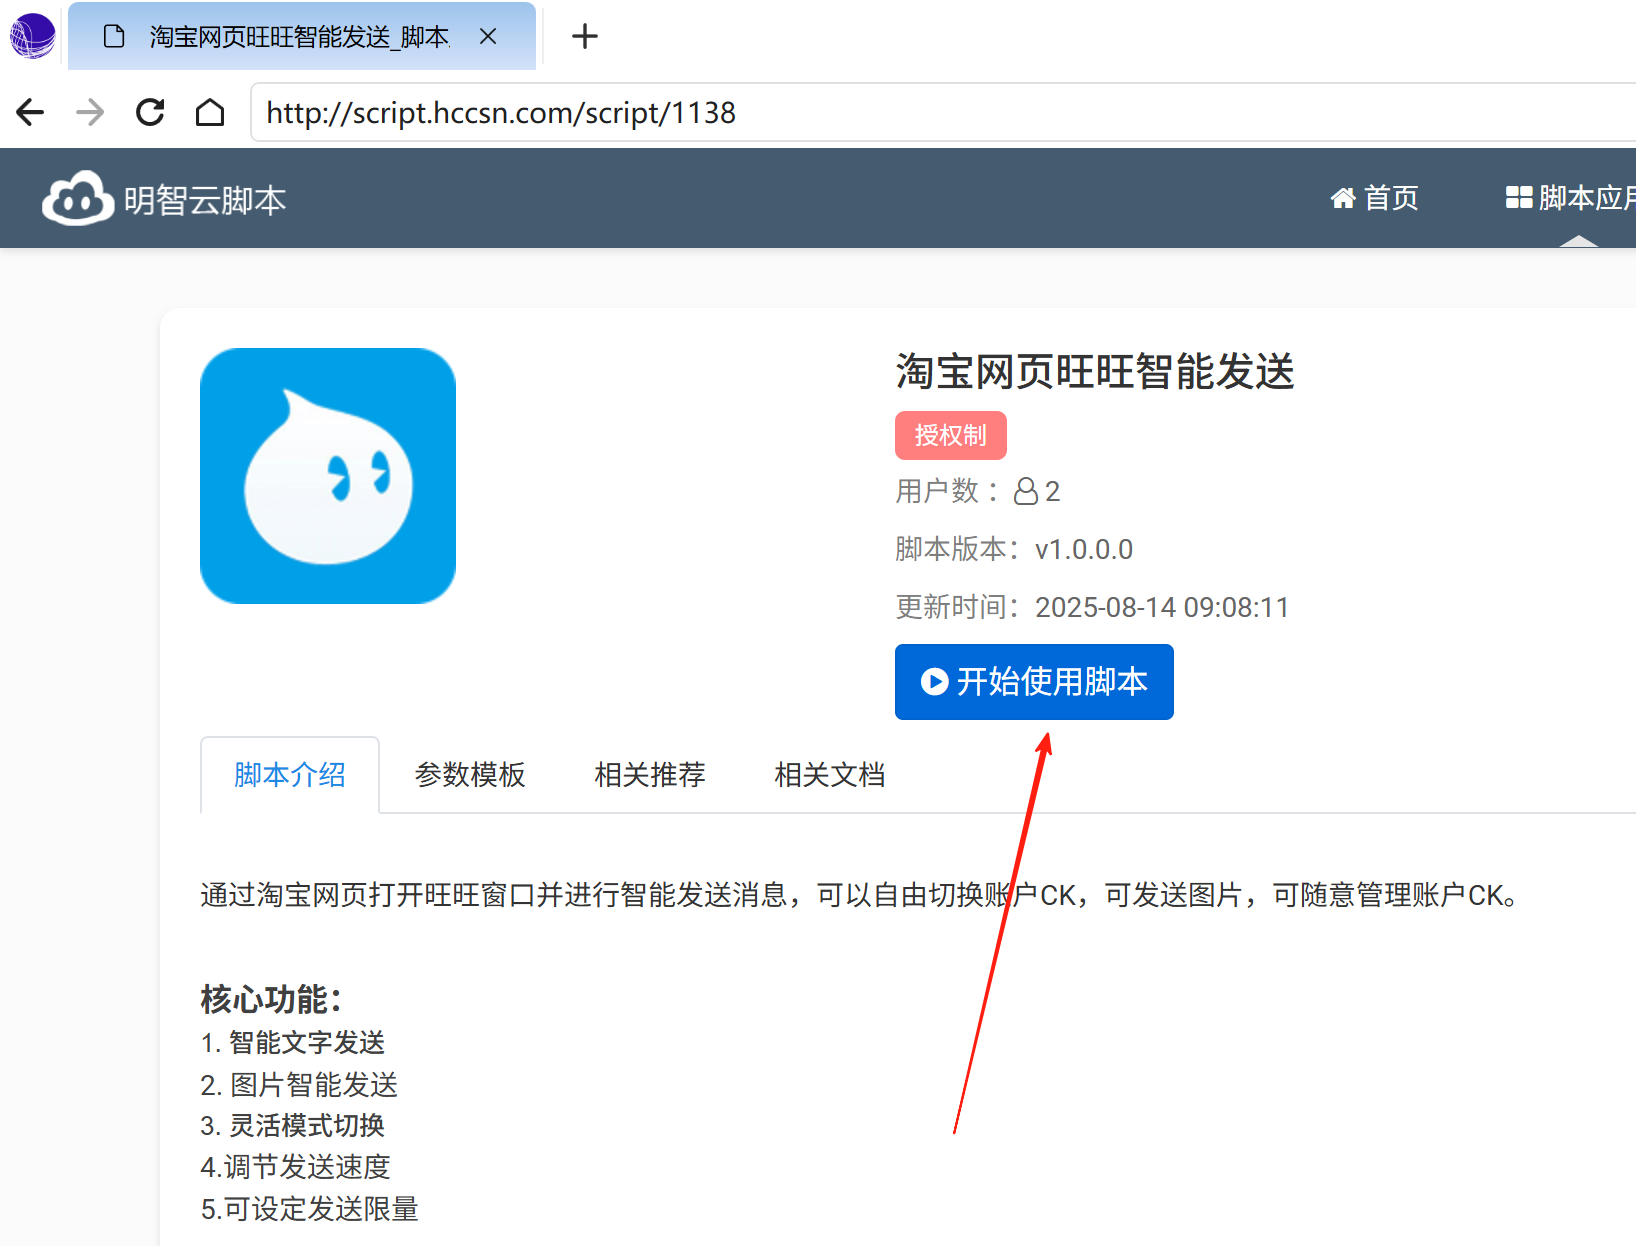
Task: Focus the address bar URL field
Action: 943,112
